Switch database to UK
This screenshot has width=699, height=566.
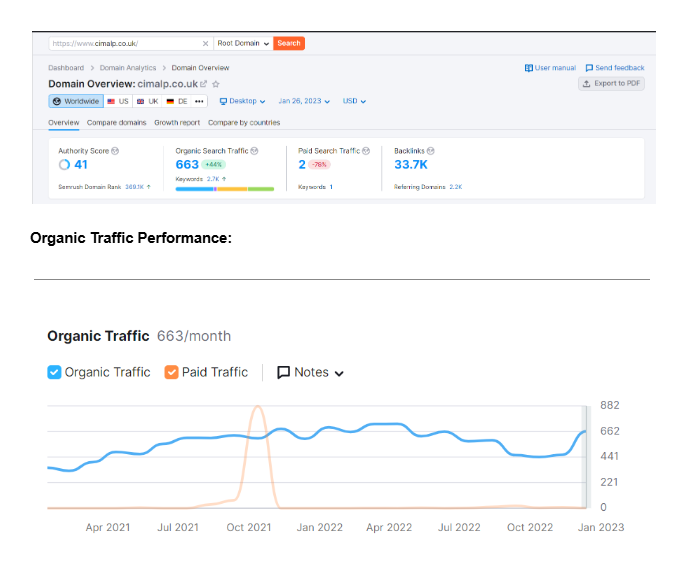pos(148,101)
